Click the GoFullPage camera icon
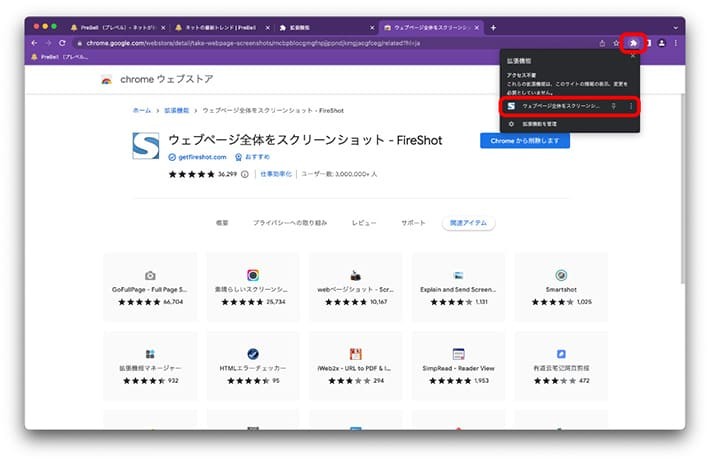710x463 pixels. click(x=150, y=275)
